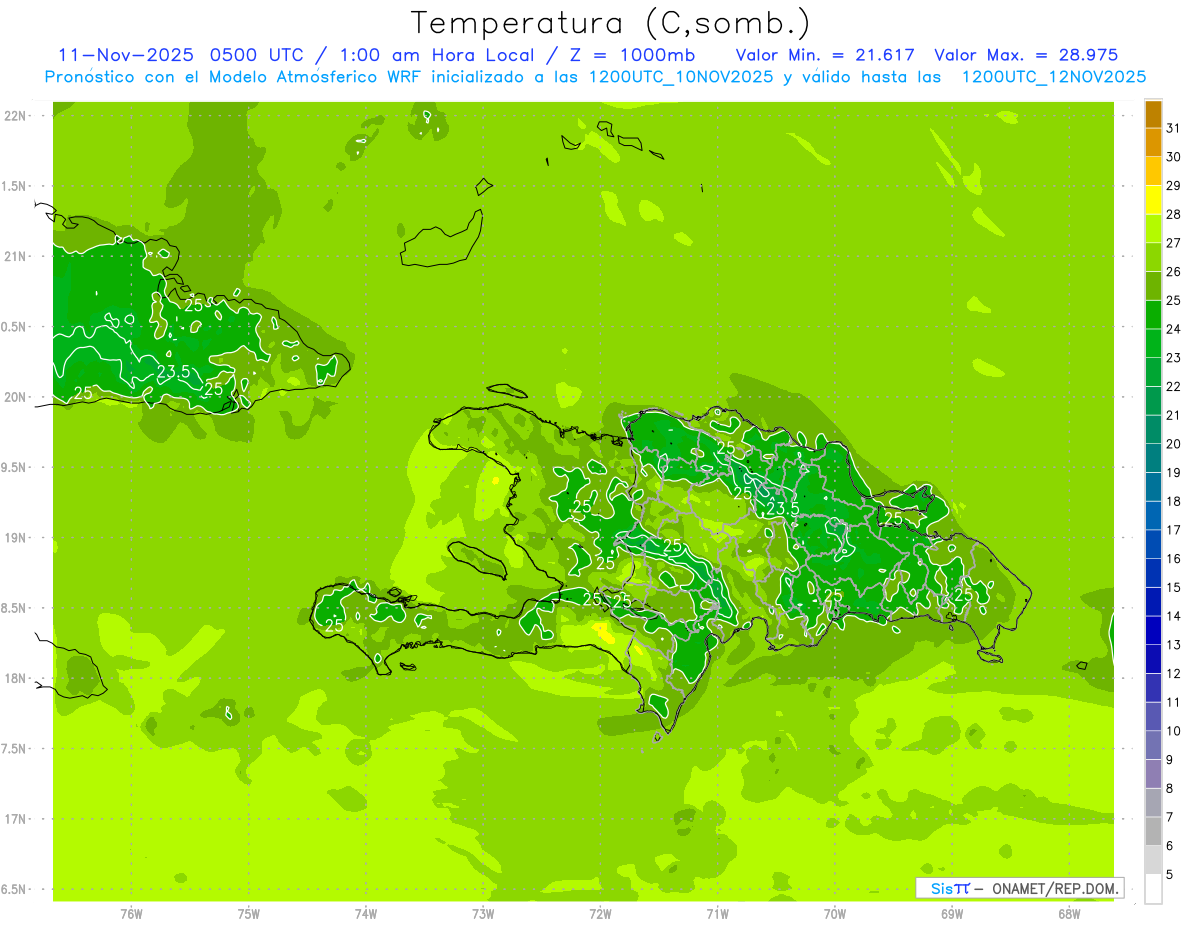Click the 20N latitude axis label
This screenshot has width=1200, height=927.
[14, 397]
